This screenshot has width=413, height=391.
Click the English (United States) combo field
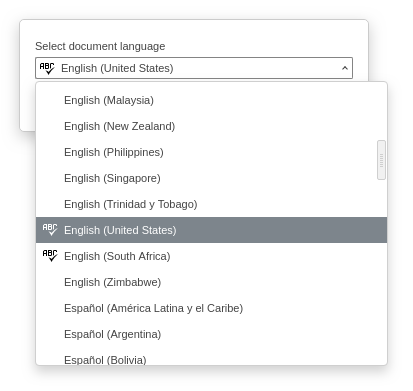194,68
